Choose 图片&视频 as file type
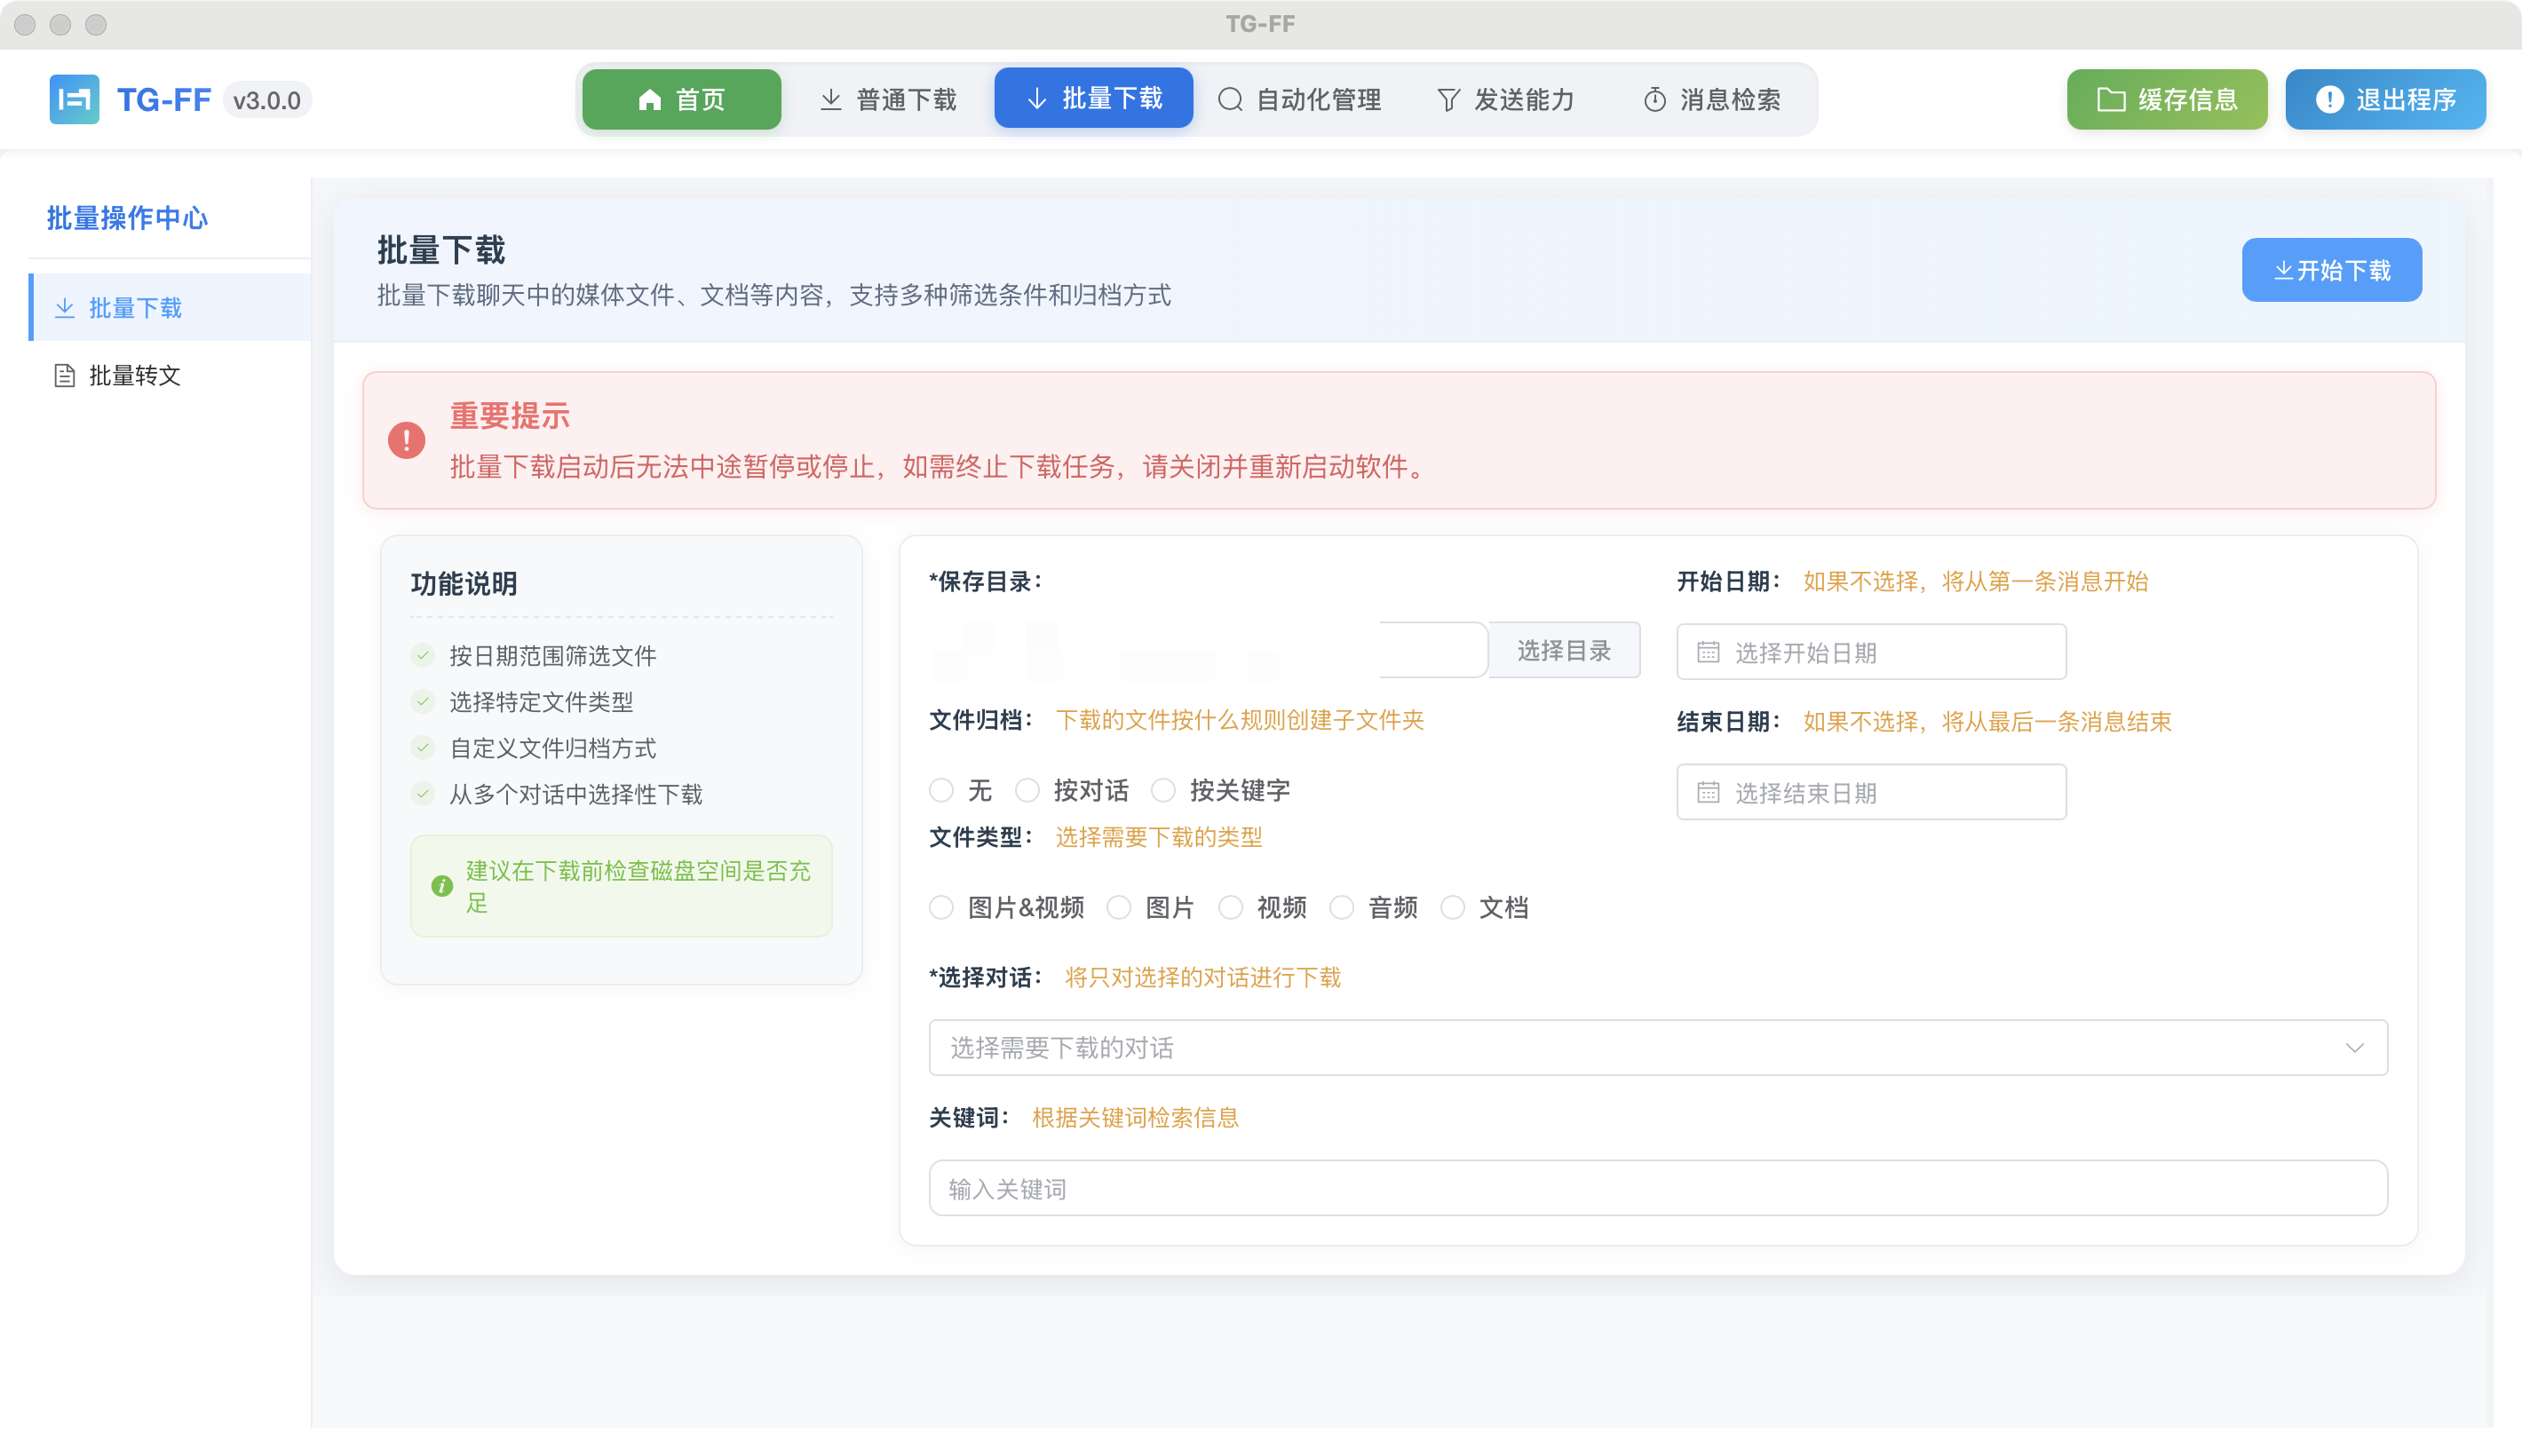Viewport: 2522px width, 1456px height. click(941, 907)
